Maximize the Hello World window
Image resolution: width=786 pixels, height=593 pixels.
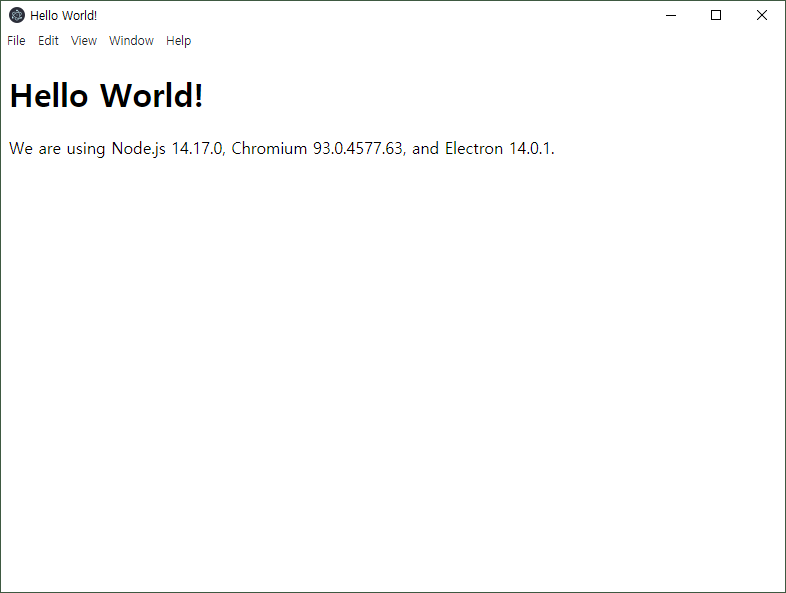point(716,15)
